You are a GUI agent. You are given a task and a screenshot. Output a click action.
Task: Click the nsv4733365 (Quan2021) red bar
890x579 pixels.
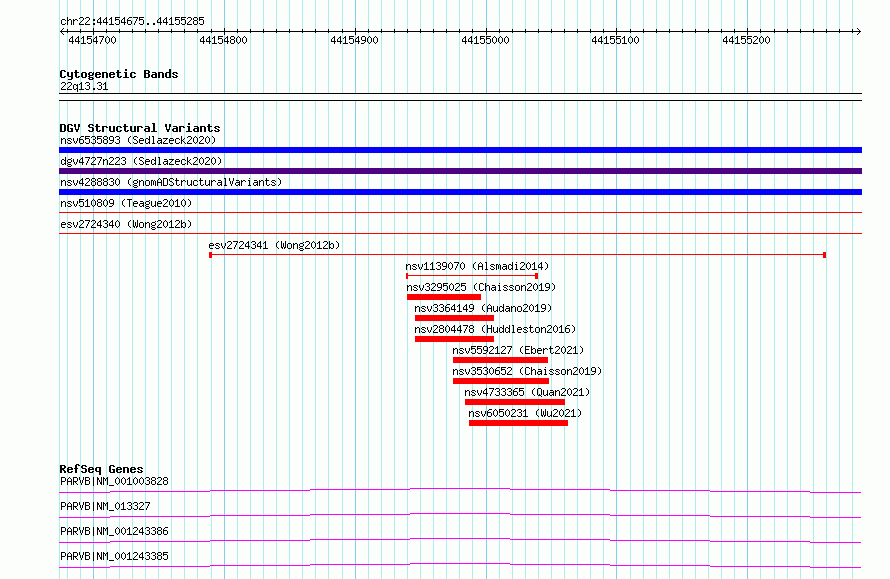click(x=515, y=402)
